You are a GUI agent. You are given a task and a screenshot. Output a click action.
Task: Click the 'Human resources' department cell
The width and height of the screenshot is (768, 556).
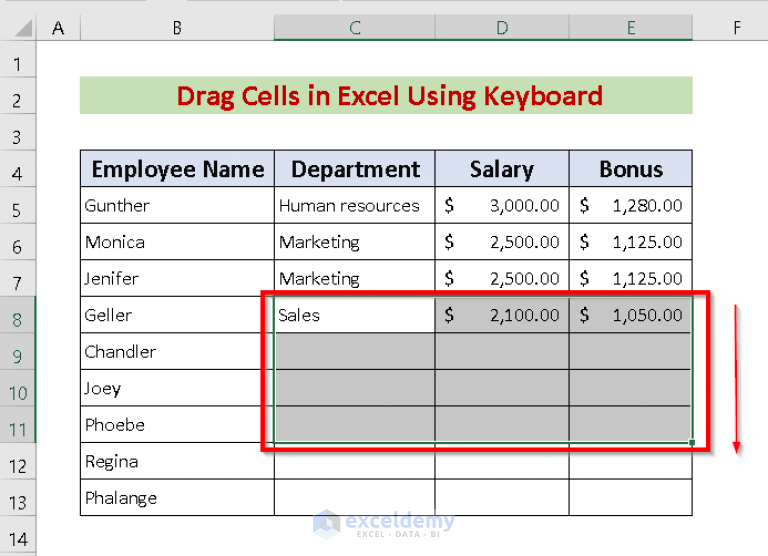[355, 206]
